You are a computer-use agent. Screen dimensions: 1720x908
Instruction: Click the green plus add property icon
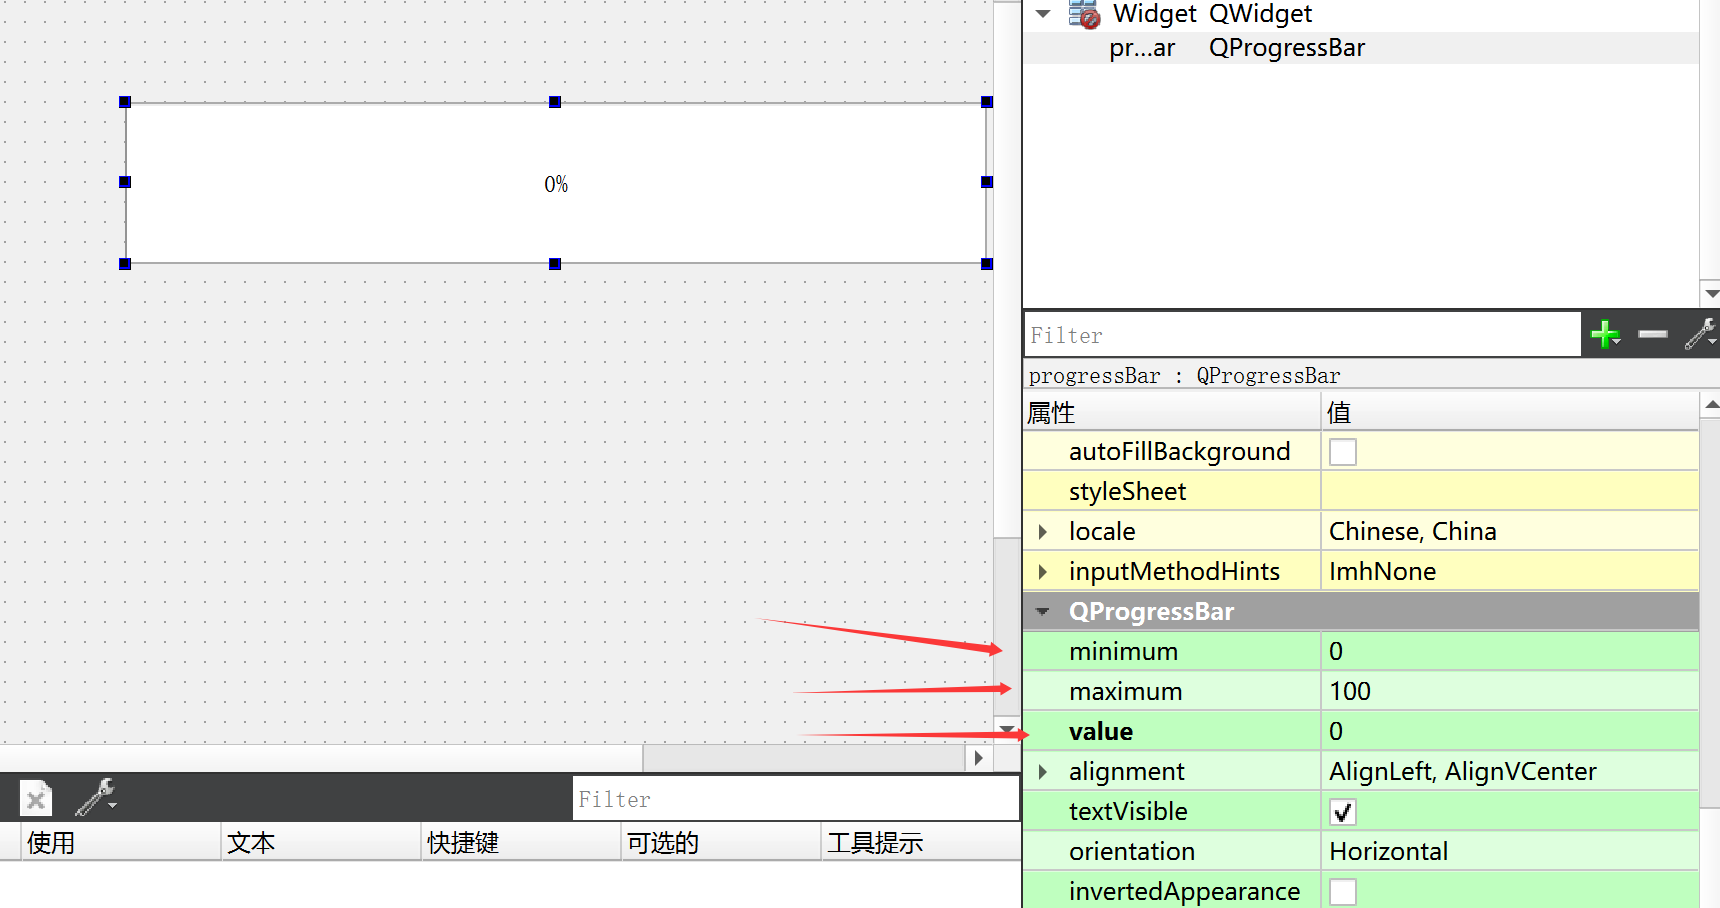pos(1605,334)
